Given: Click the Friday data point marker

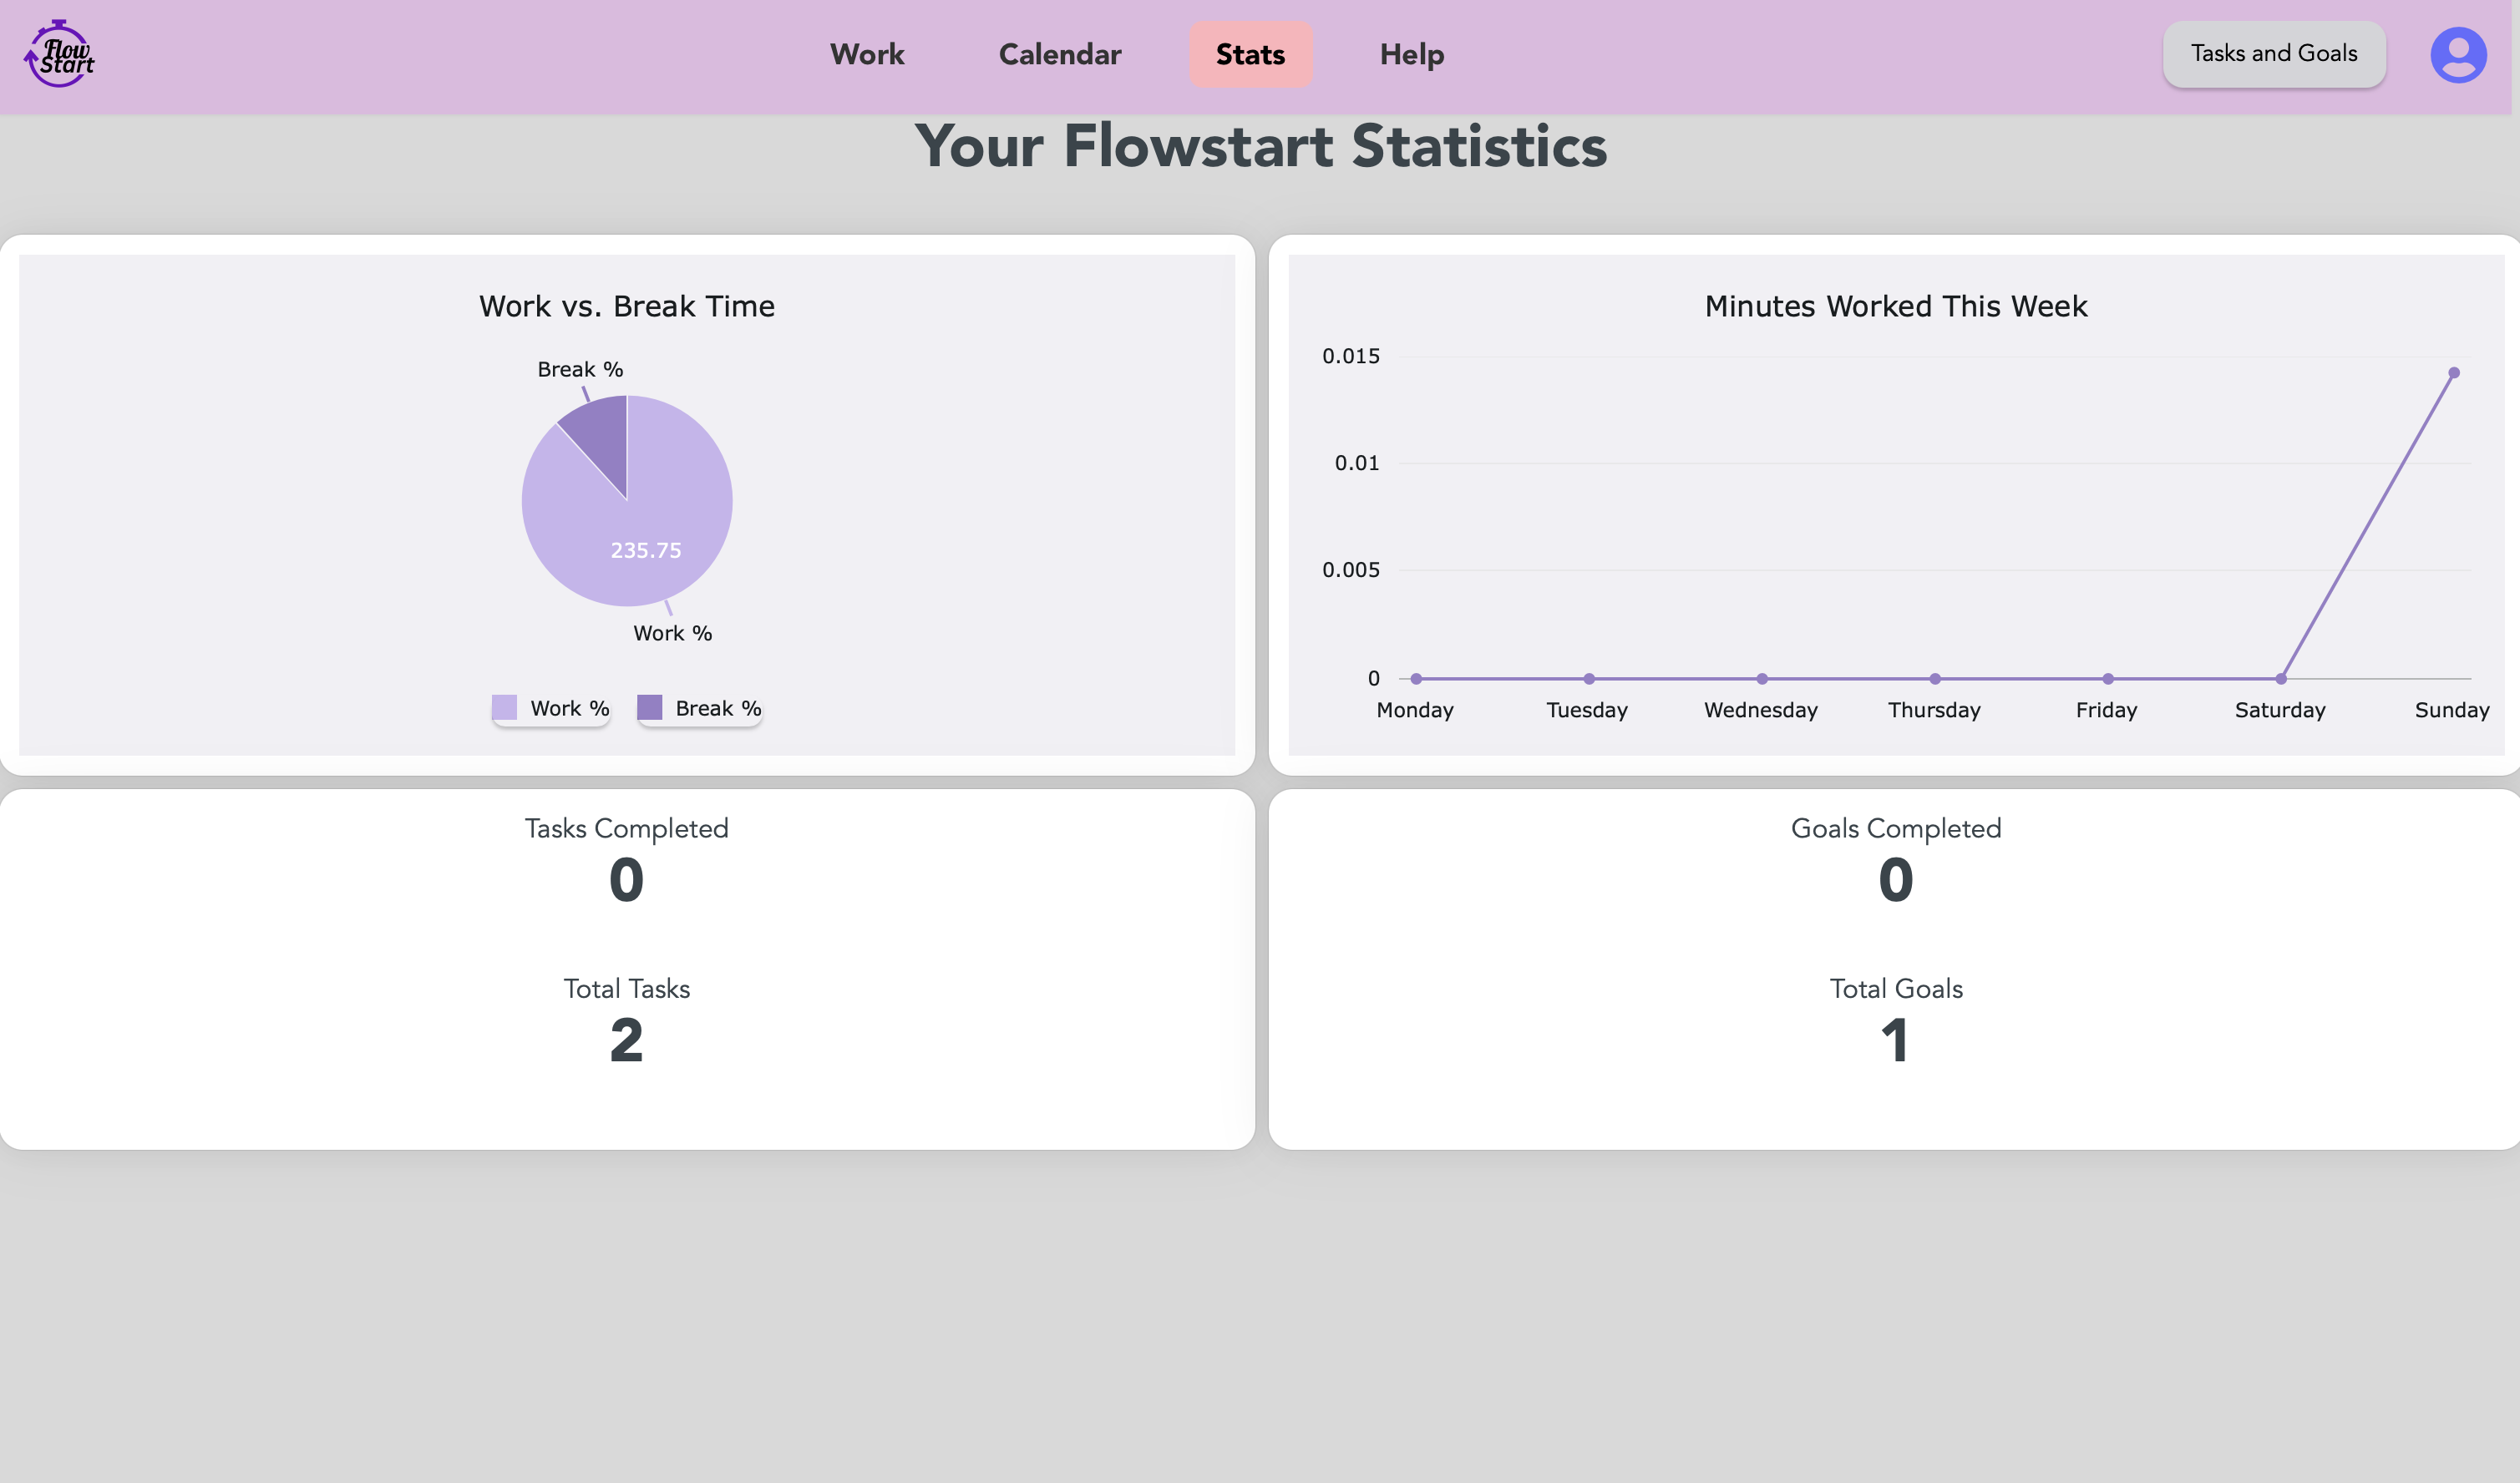Looking at the screenshot, I should pyautogui.click(x=2107, y=679).
